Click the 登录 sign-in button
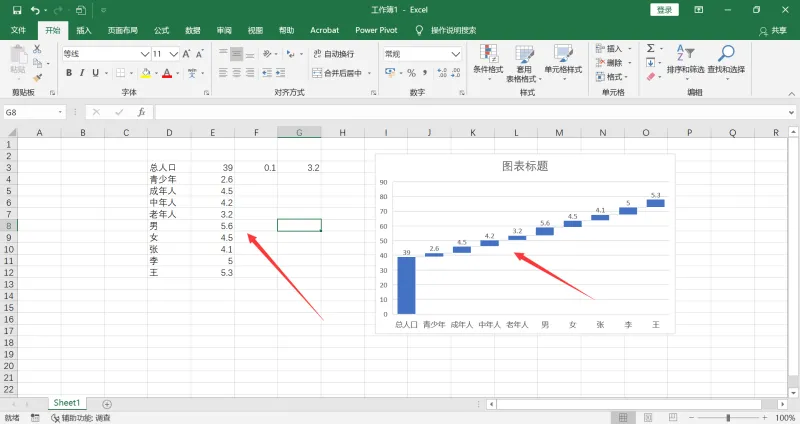Image resolution: width=800 pixels, height=424 pixels. (664, 10)
